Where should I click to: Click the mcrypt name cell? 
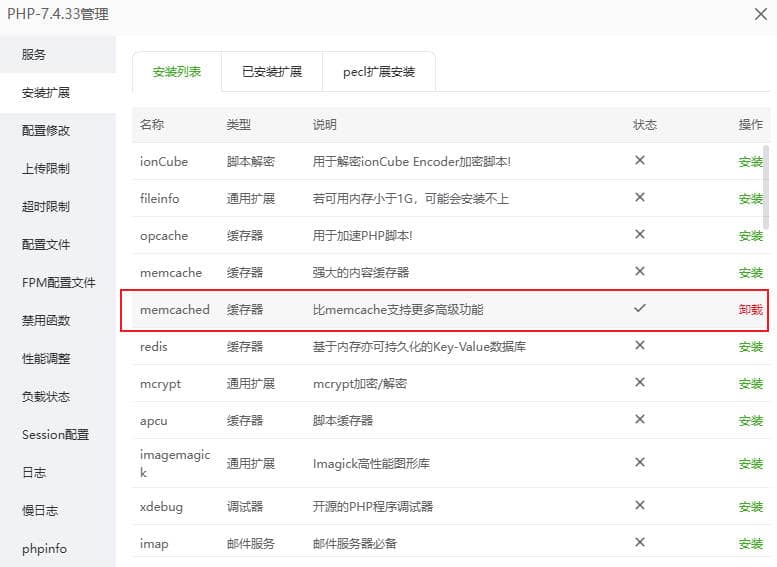pyautogui.click(x=161, y=384)
